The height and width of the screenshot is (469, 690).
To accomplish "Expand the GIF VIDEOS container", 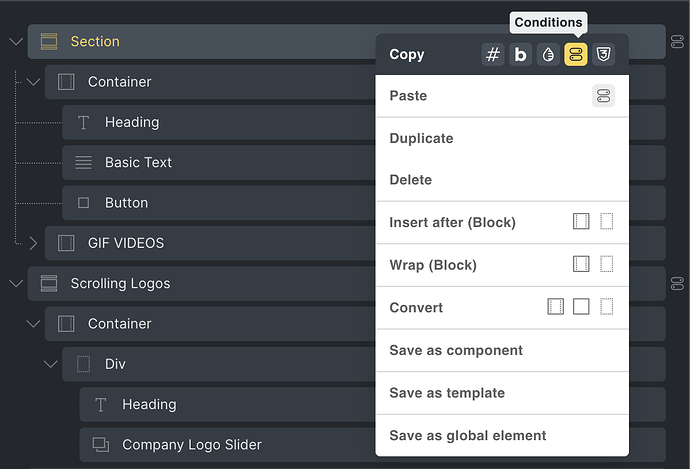I will coord(32,243).
